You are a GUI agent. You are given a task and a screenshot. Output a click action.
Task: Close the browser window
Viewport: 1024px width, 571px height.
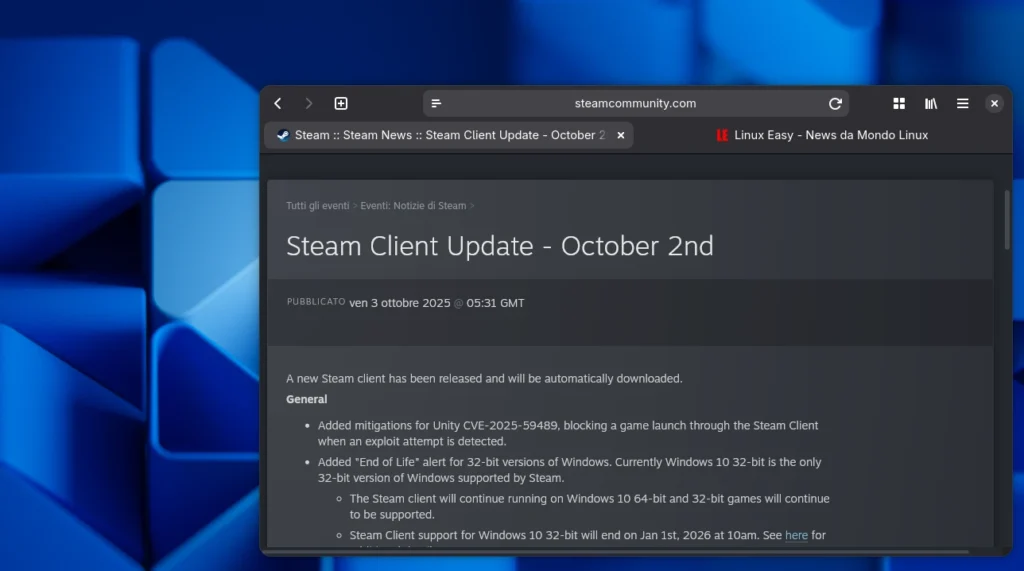(x=994, y=103)
